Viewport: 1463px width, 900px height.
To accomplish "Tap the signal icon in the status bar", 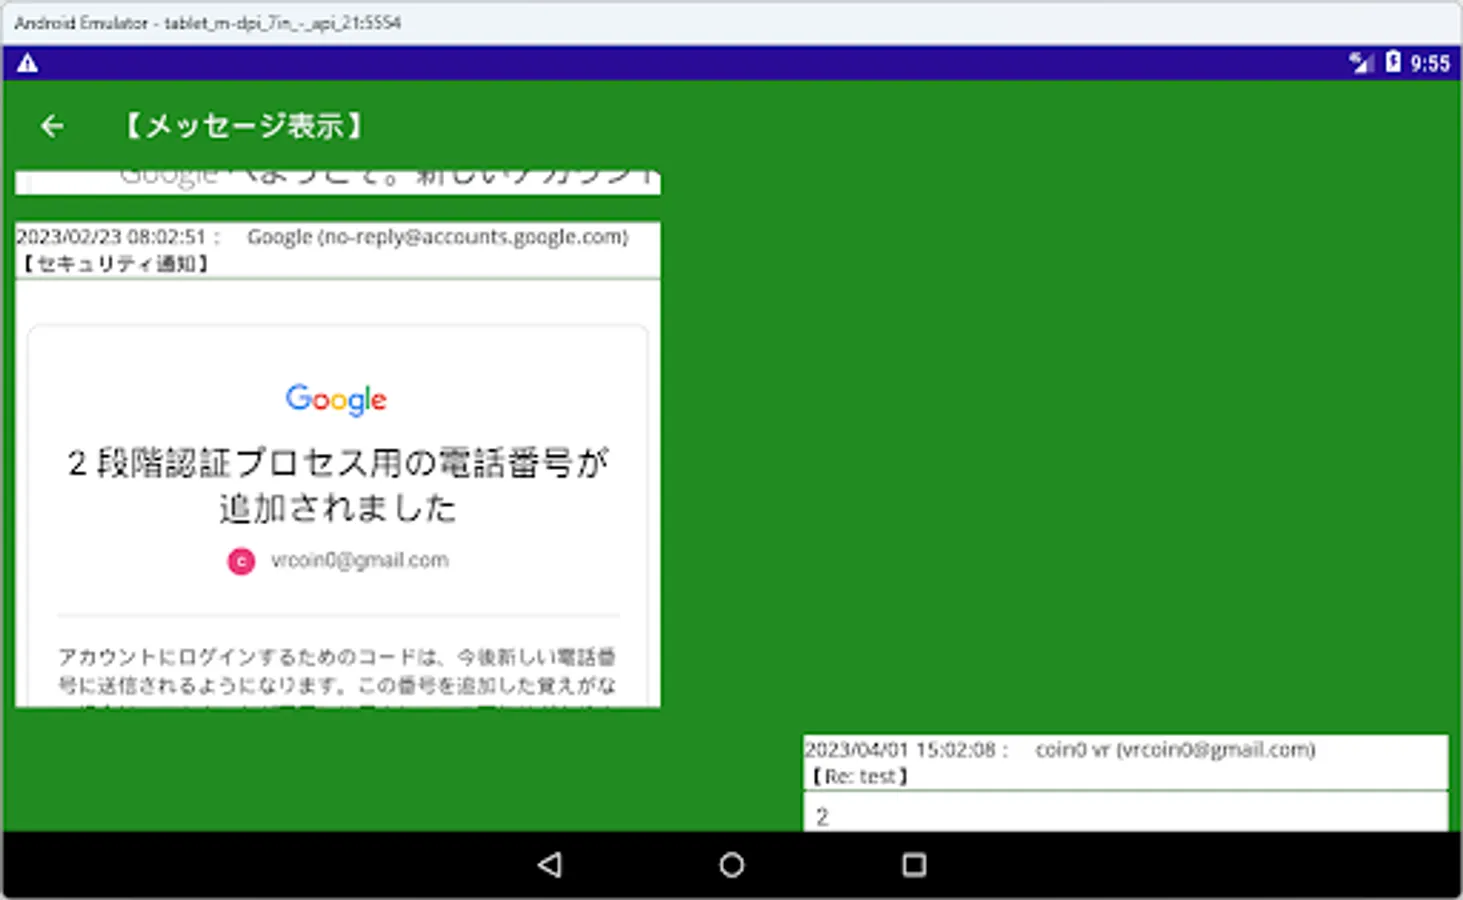I will pyautogui.click(x=1361, y=62).
